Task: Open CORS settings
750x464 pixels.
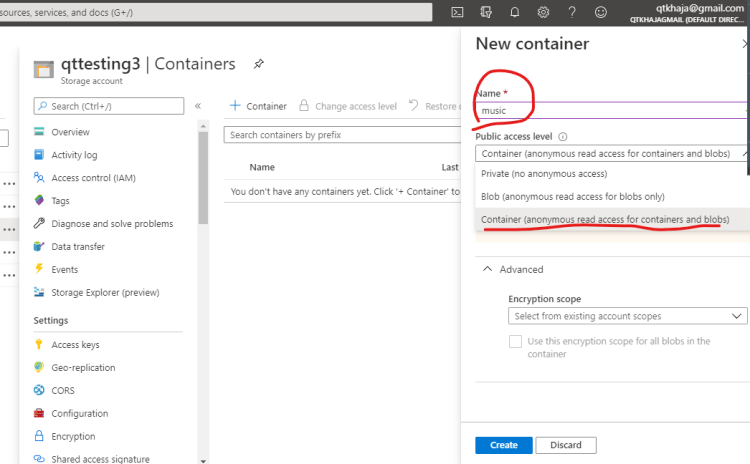Action: (63, 391)
